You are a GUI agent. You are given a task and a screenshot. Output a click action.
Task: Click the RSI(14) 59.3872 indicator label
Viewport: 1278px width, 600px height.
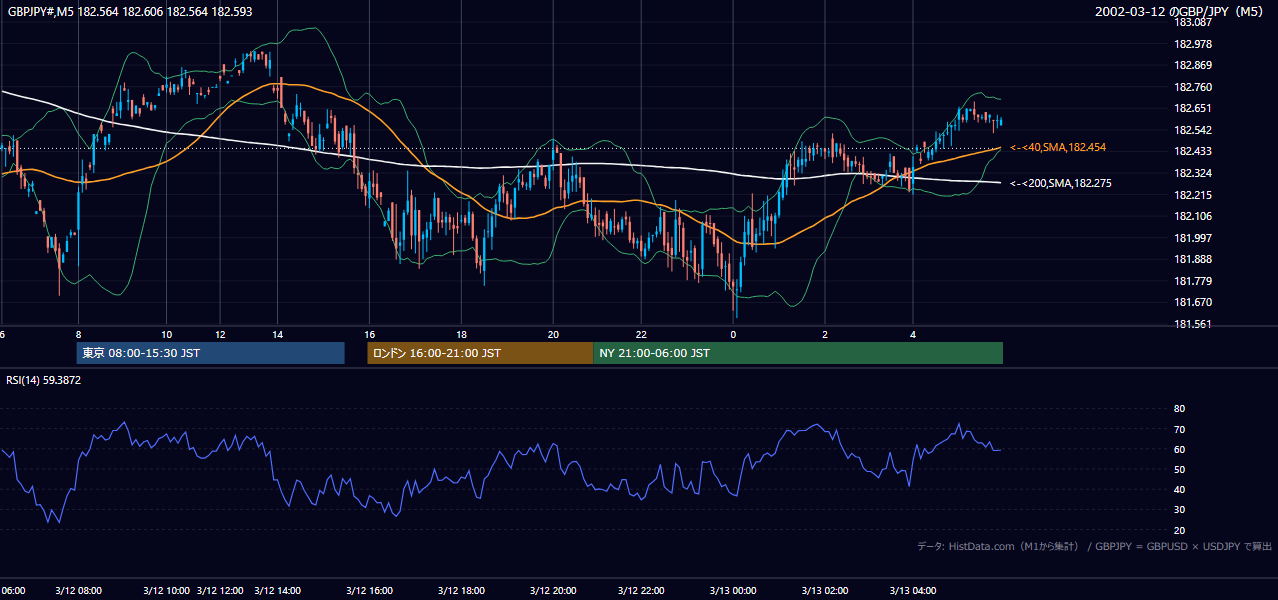[x=44, y=380]
